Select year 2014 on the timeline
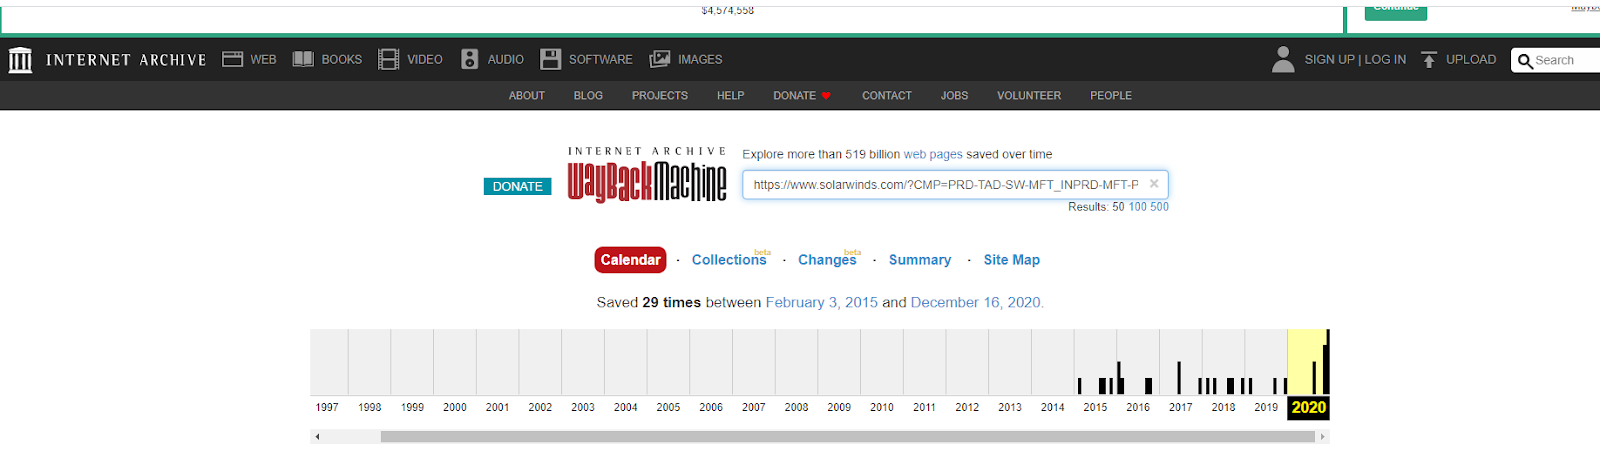The width and height of the screenshot is (1600, 458). [x=1053, y=407]
